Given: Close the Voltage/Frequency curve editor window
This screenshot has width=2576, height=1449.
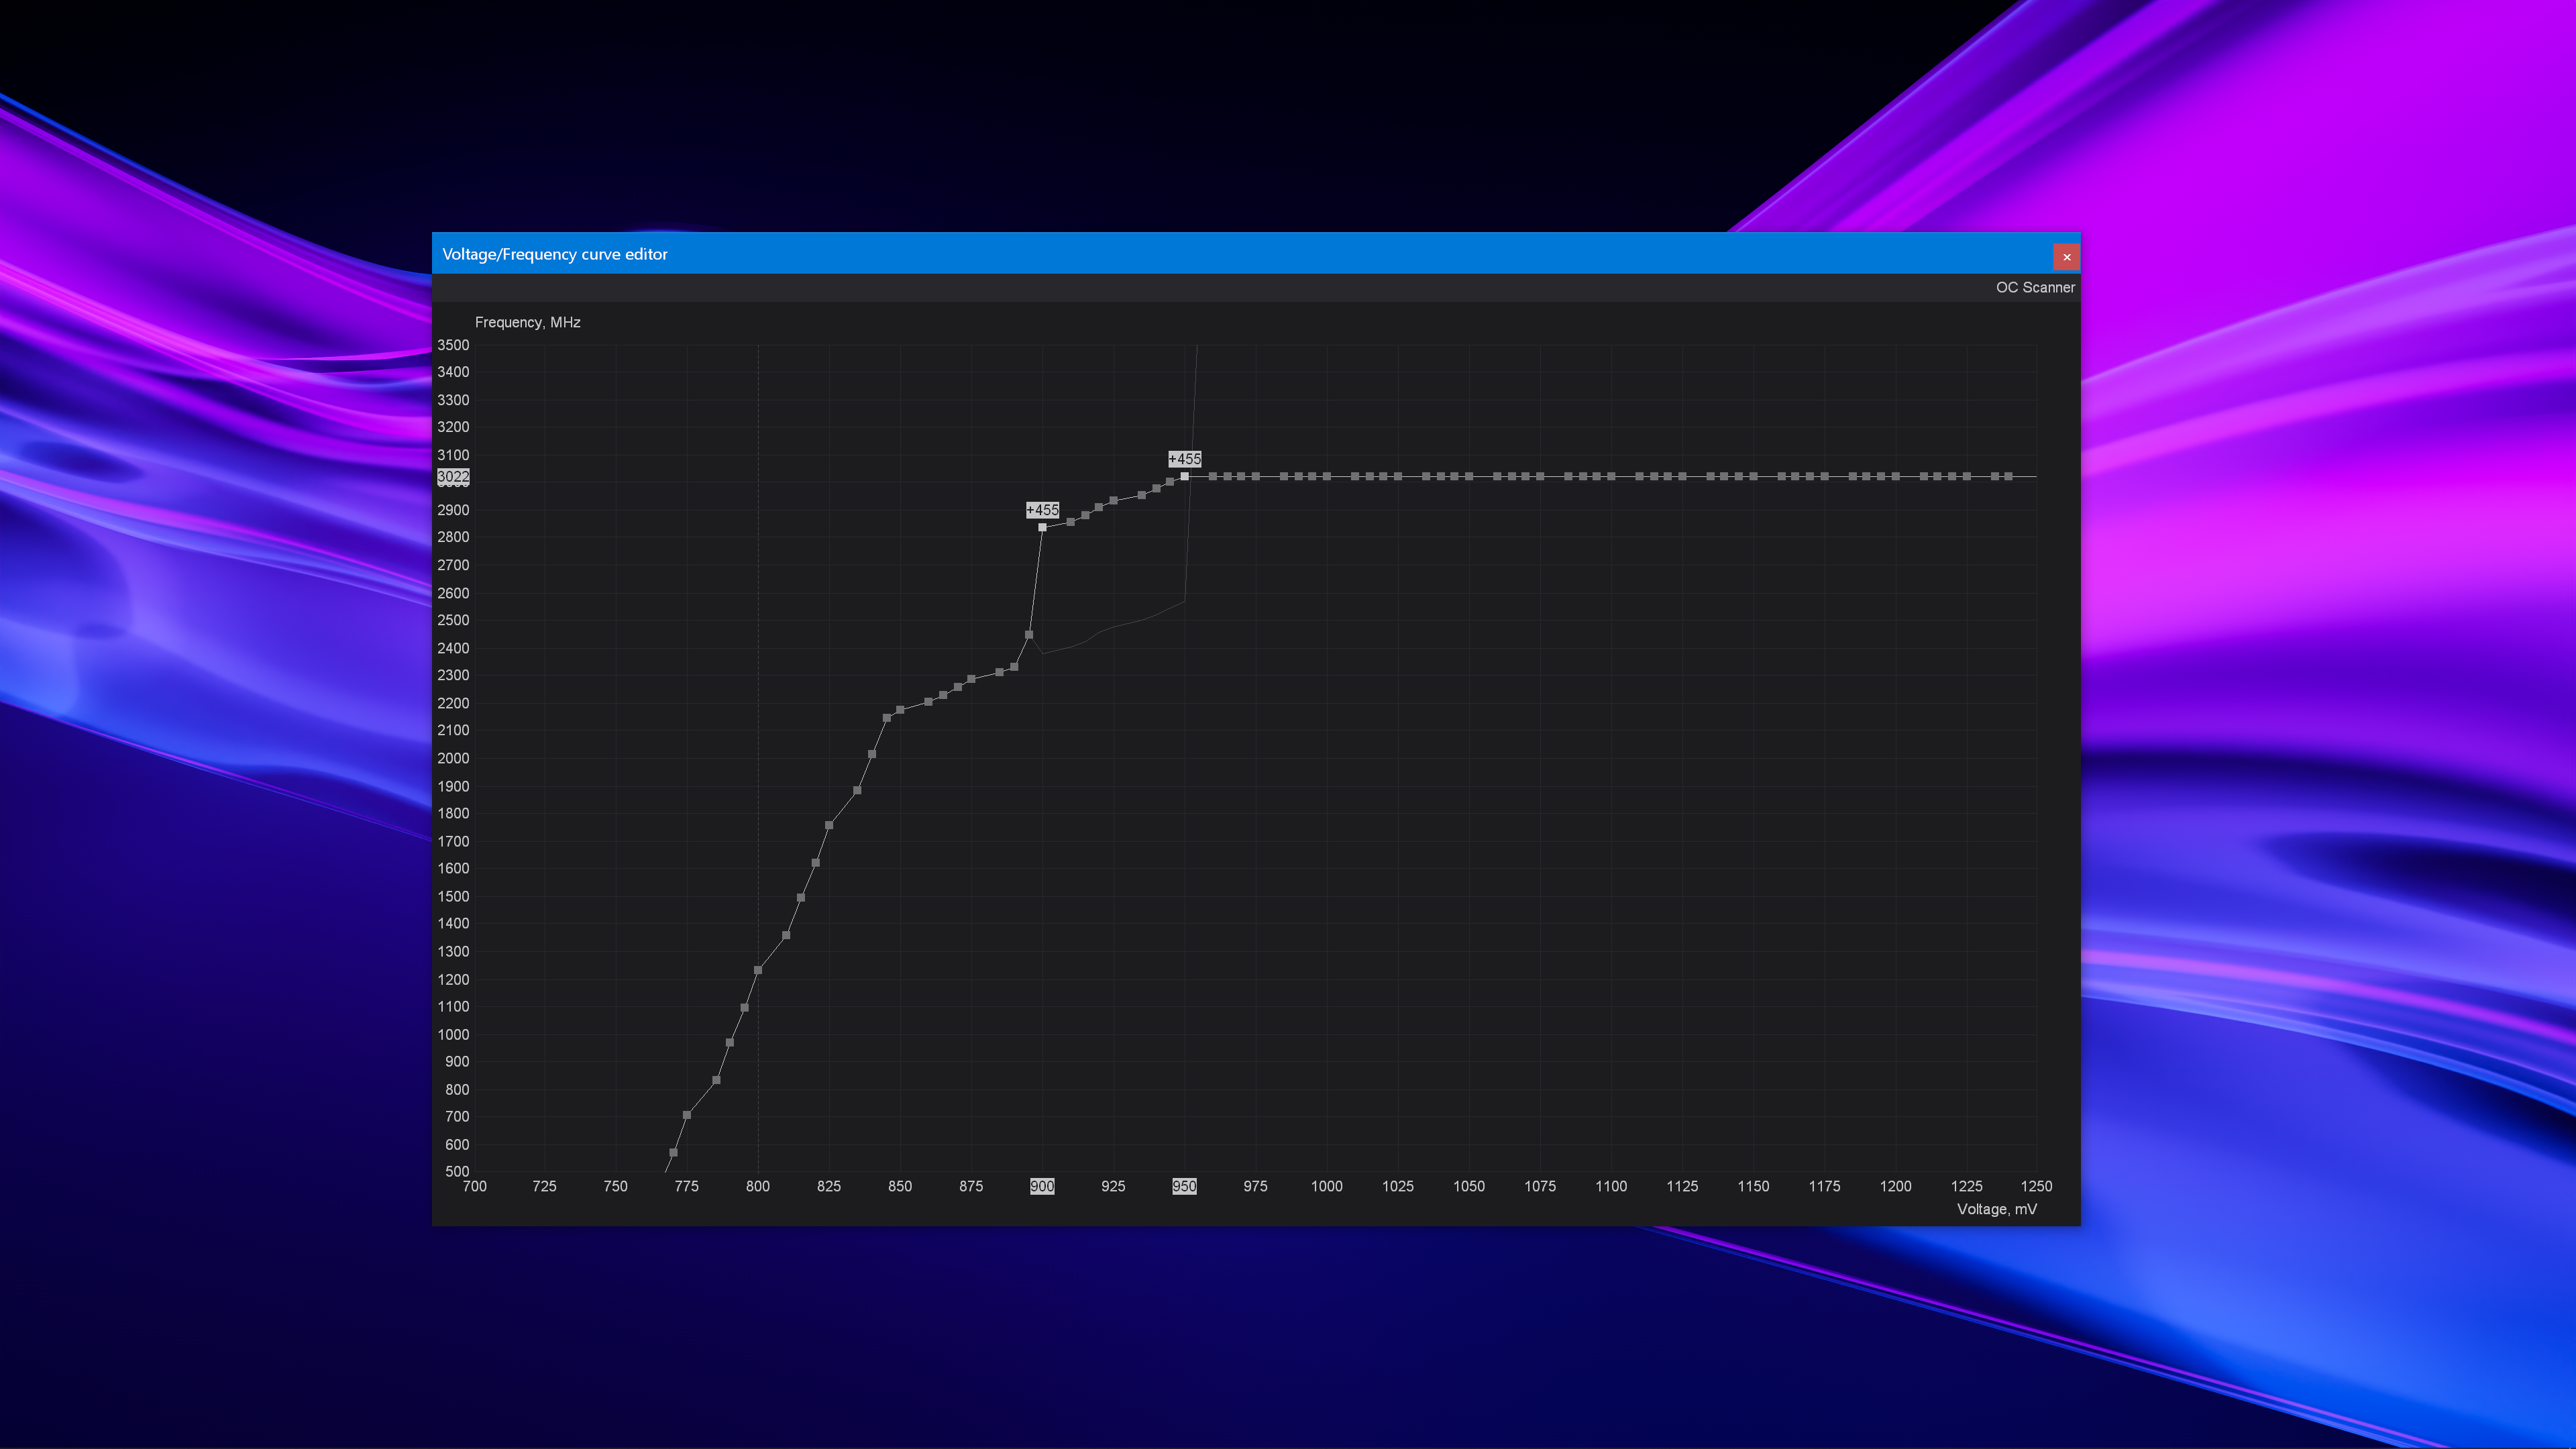Looking at the screenshot, I should pyautogui.click(x=2066, y=257).
